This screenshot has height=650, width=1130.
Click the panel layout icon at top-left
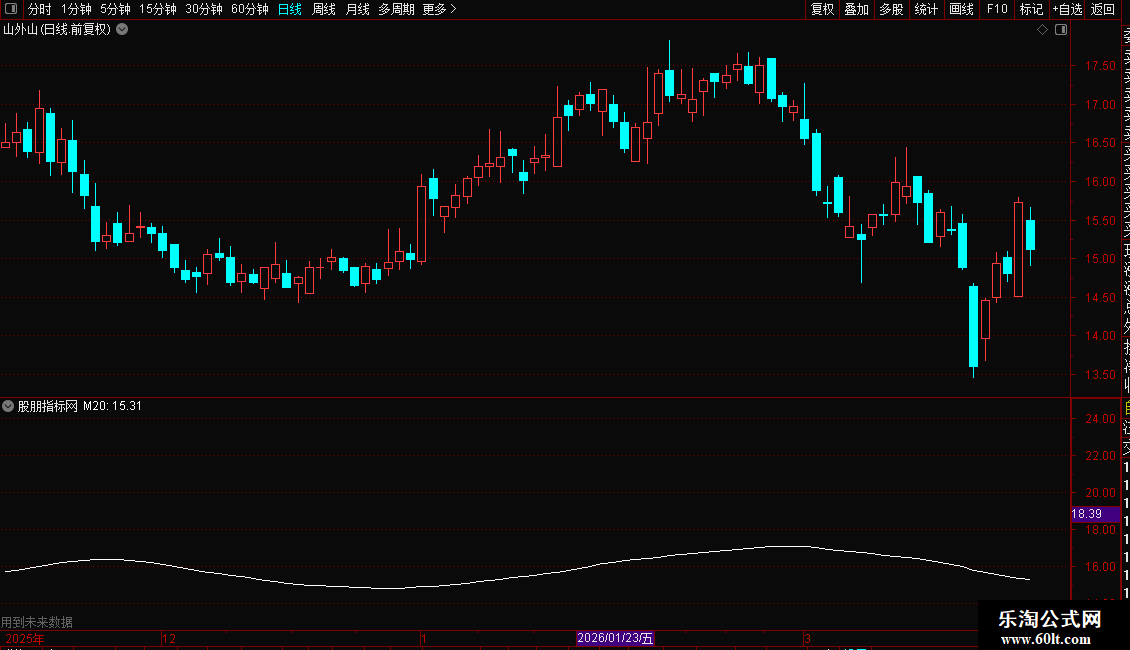point(11,9)
